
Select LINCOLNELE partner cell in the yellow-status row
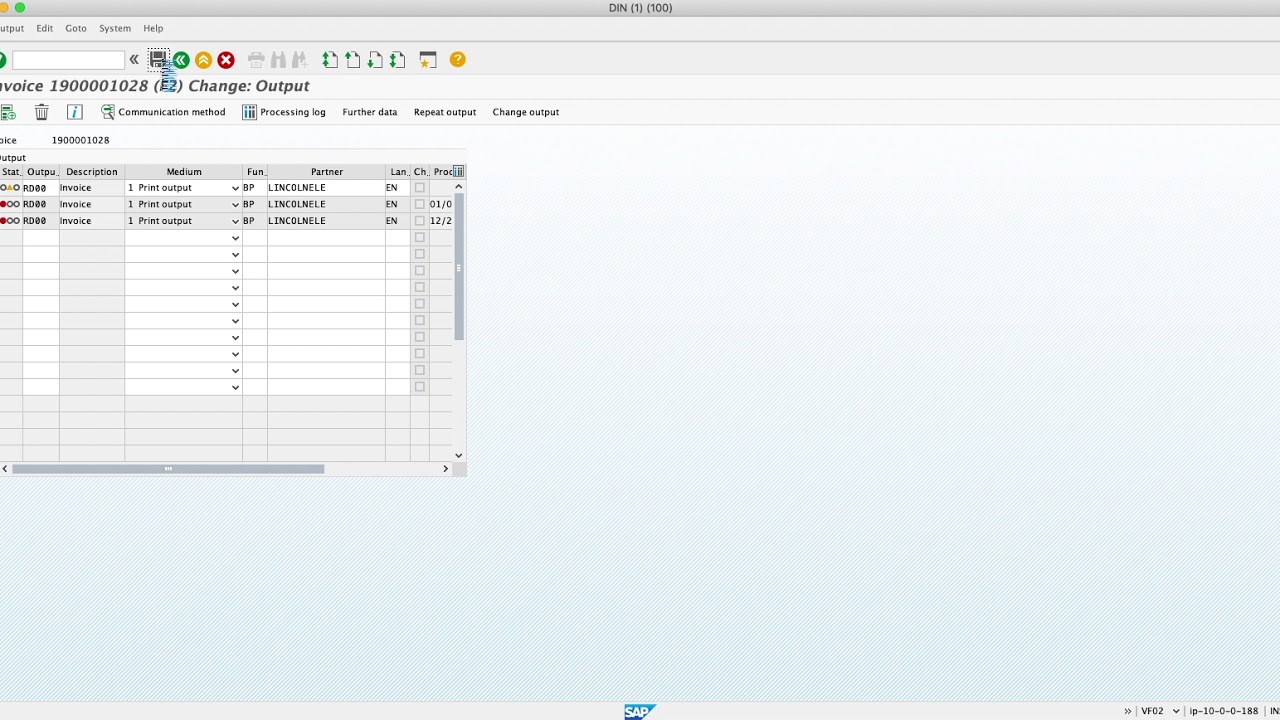[326, 188]
